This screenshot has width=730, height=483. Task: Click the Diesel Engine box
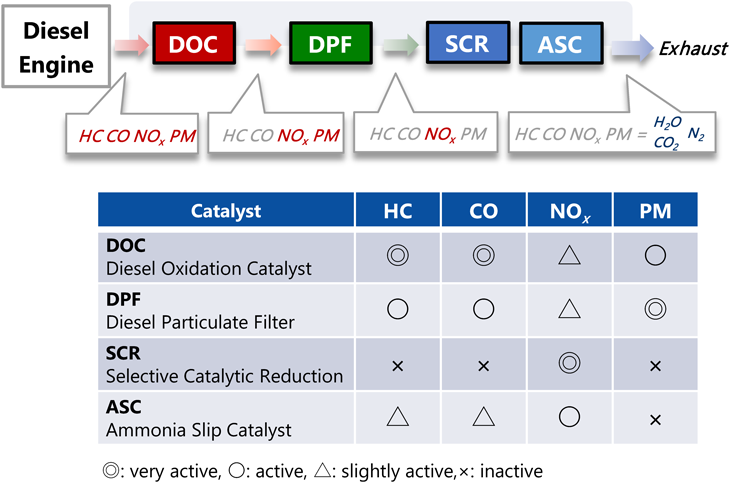tap(56, 47)
